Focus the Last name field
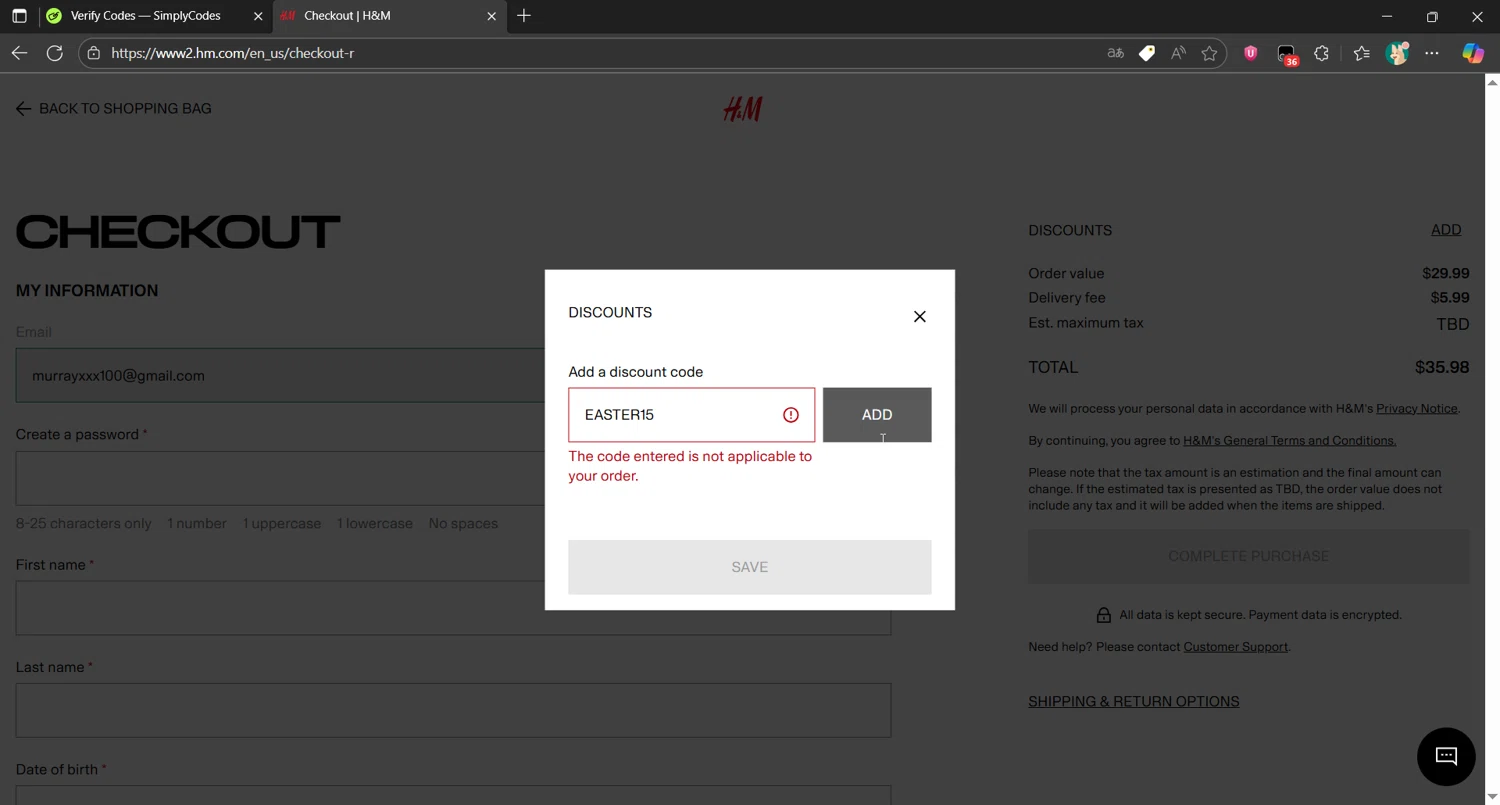This screenshot has height=805, width=1500. (453, 710)
